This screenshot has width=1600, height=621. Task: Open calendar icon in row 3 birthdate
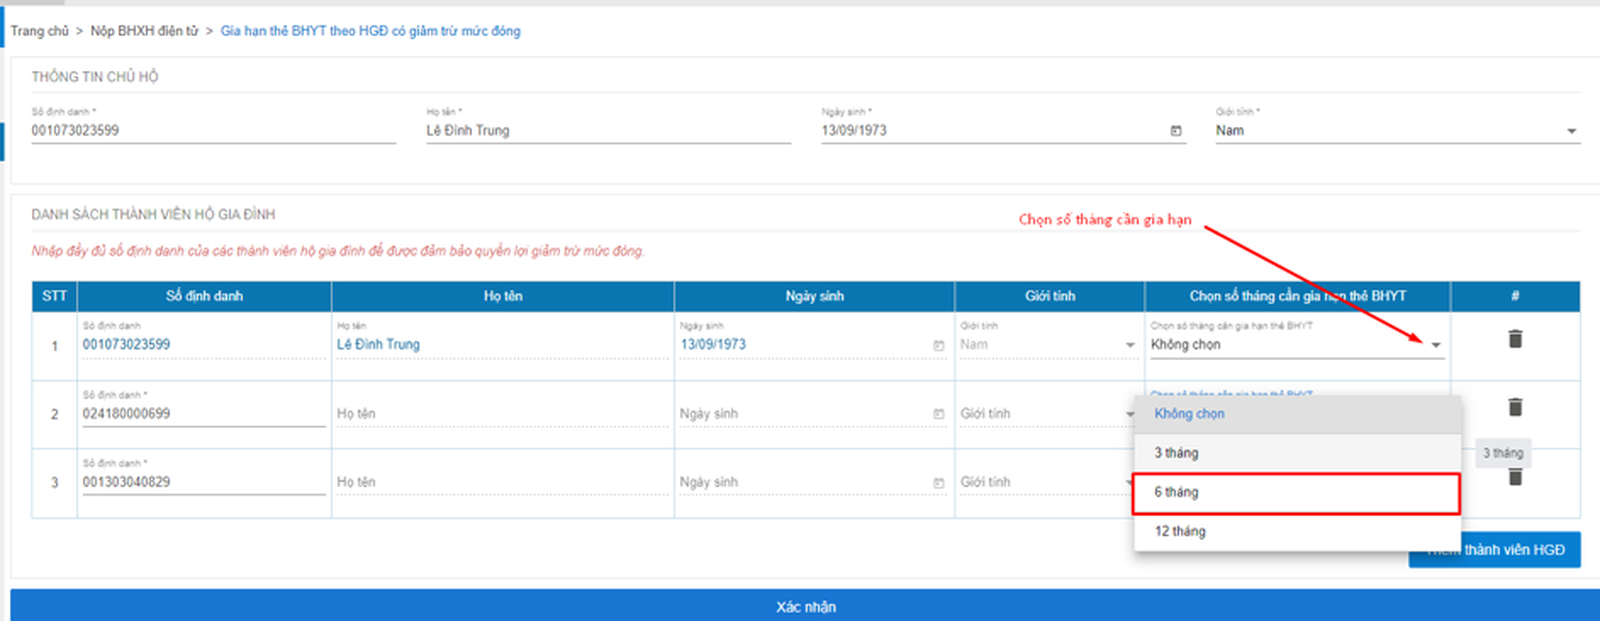pos(938,483)
